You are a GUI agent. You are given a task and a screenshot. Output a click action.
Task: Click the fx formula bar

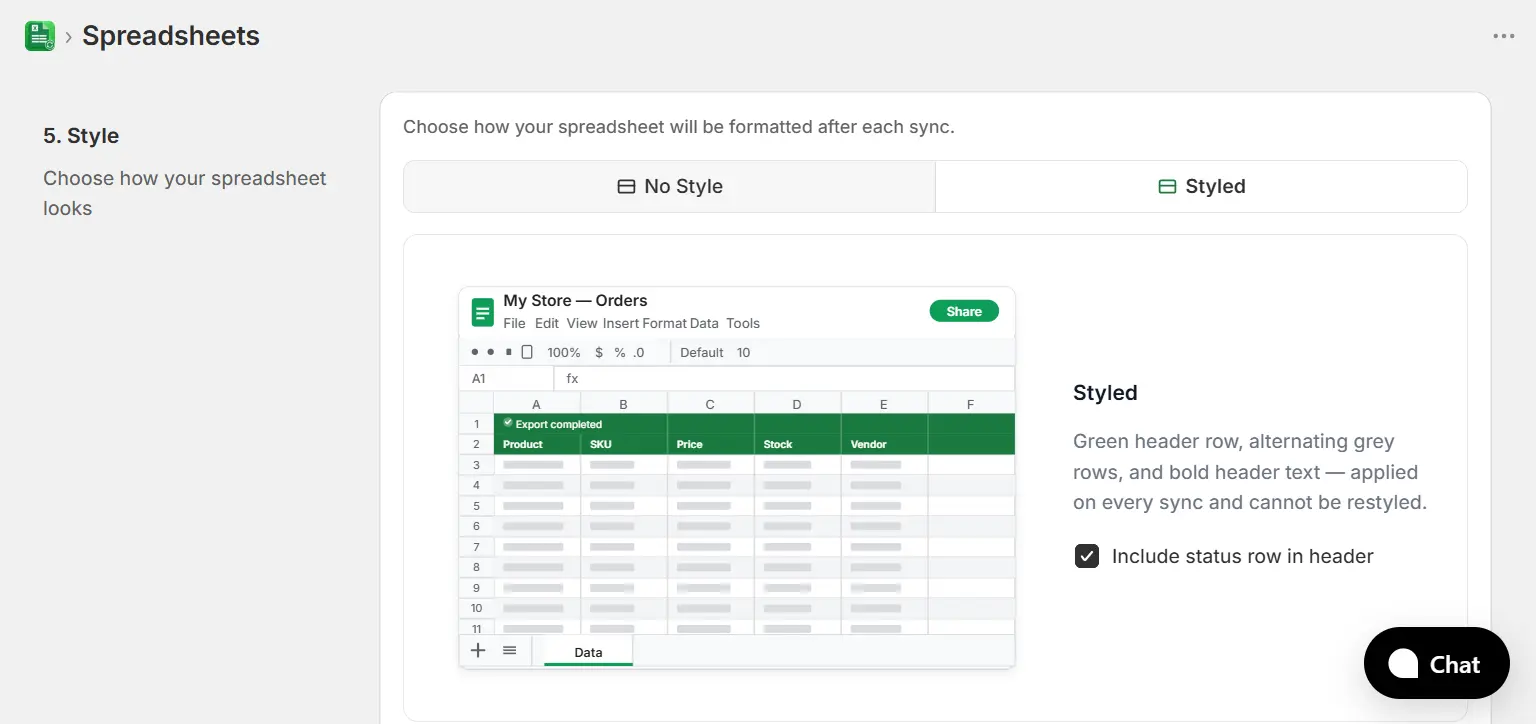(x=784, y=379)
